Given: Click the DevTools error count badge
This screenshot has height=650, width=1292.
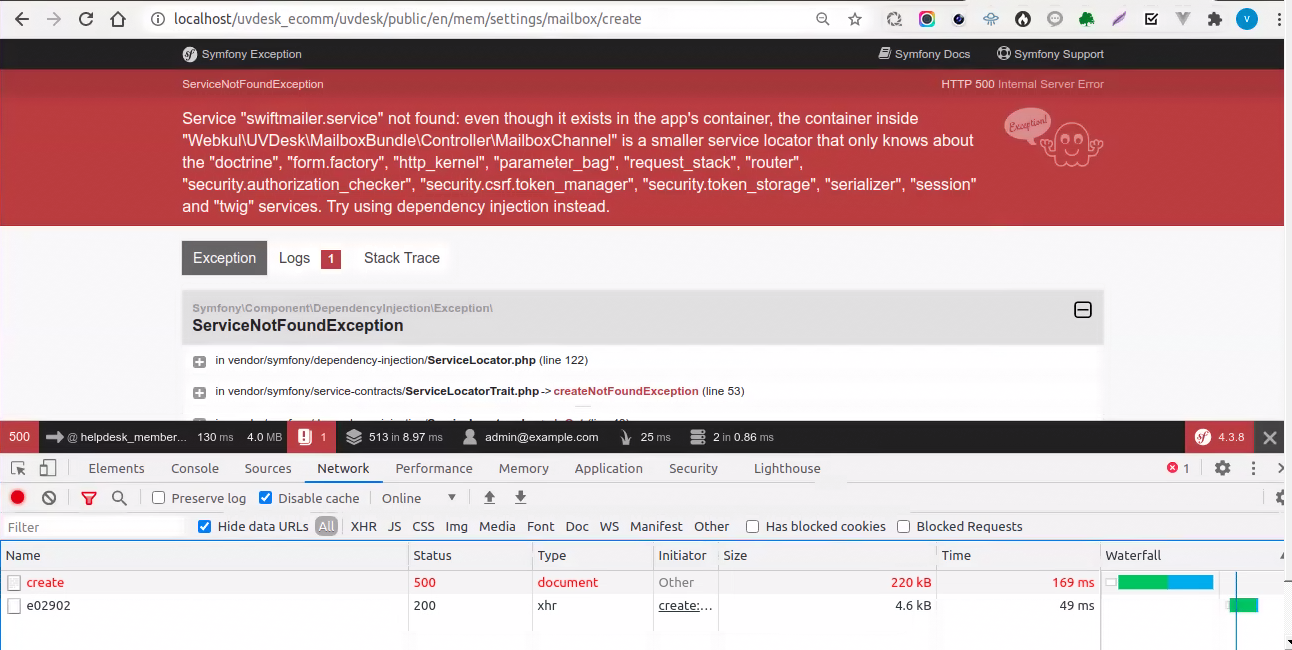Looking at the screenshot, I should pyautogui.click(x=1178, y=468).
